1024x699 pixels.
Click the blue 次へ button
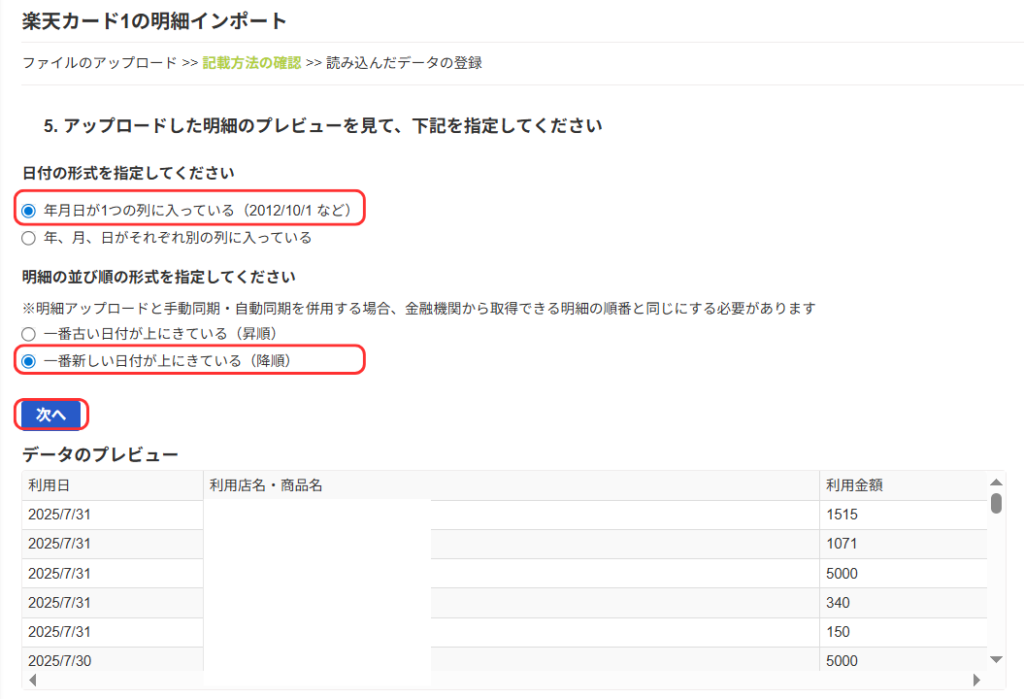[51, 414]
